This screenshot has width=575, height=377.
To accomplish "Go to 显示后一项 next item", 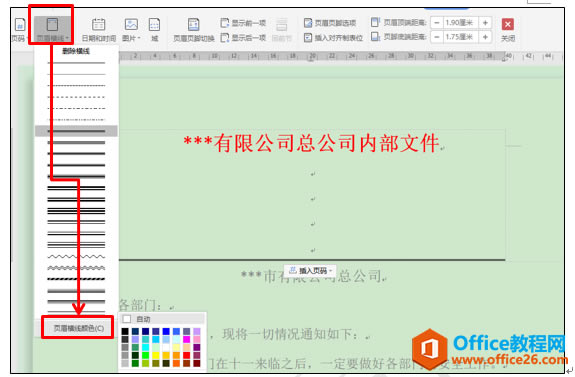I will pyautogui.click(x=243, y=37).
